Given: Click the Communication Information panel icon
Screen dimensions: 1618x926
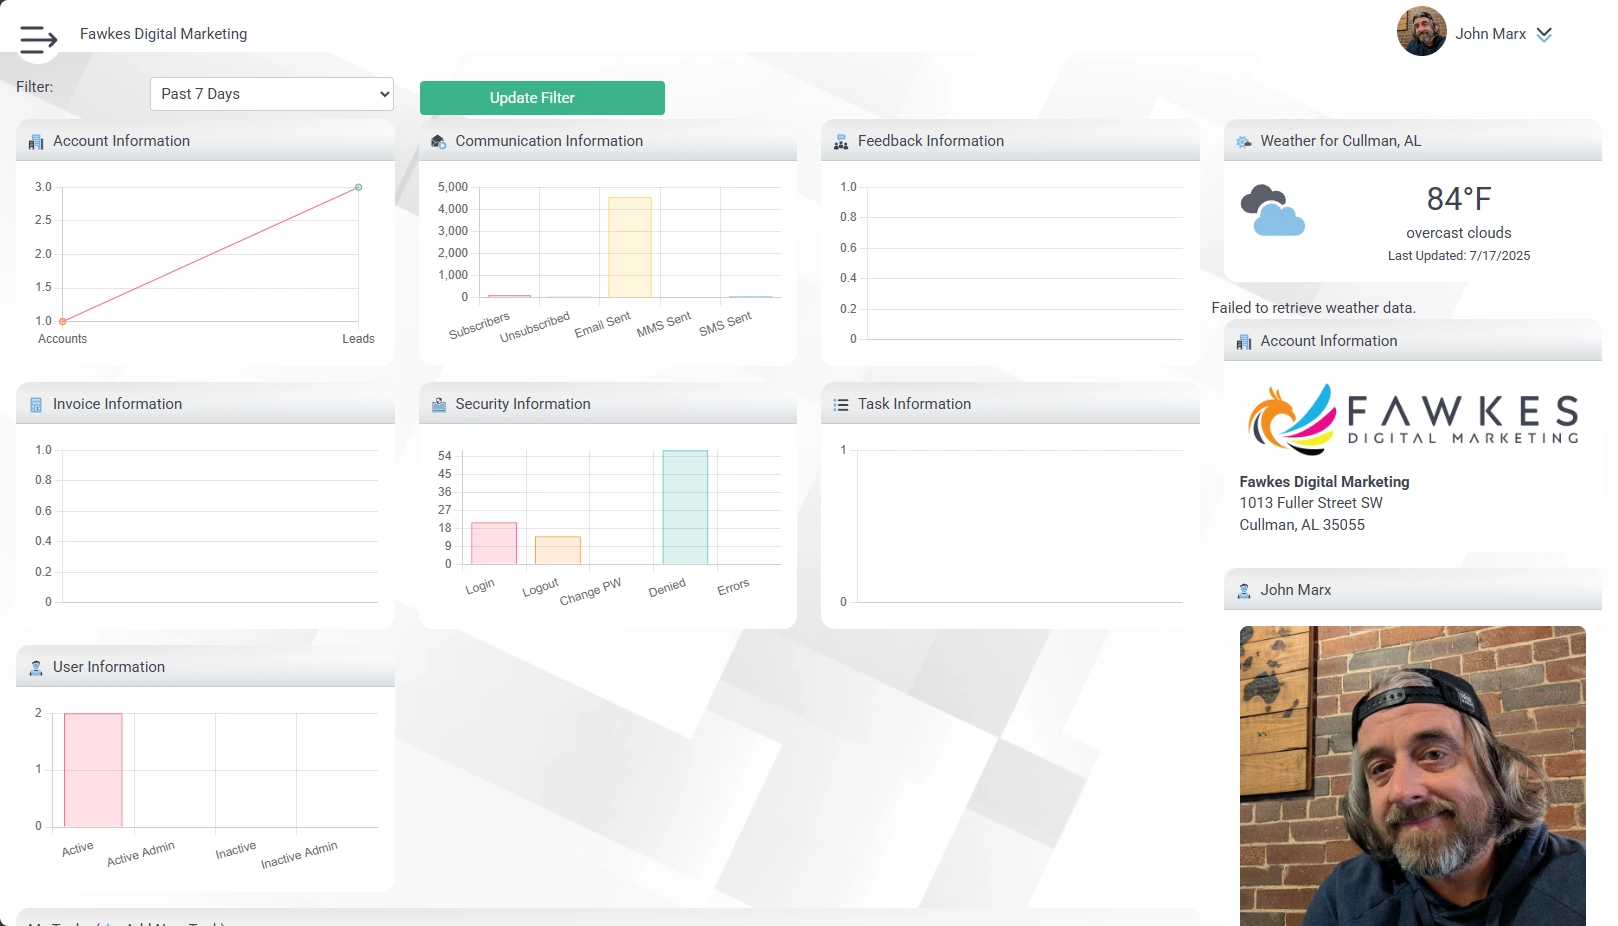Looking at the screenshot, I should point(438,142).
